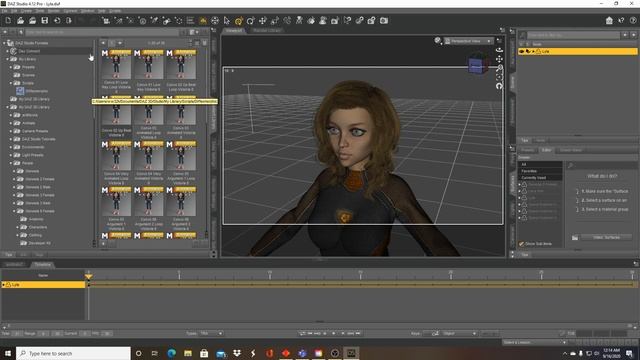Click the Open File folder icon
This screenshot has height=360, width=640.
(x=20, y=20)
